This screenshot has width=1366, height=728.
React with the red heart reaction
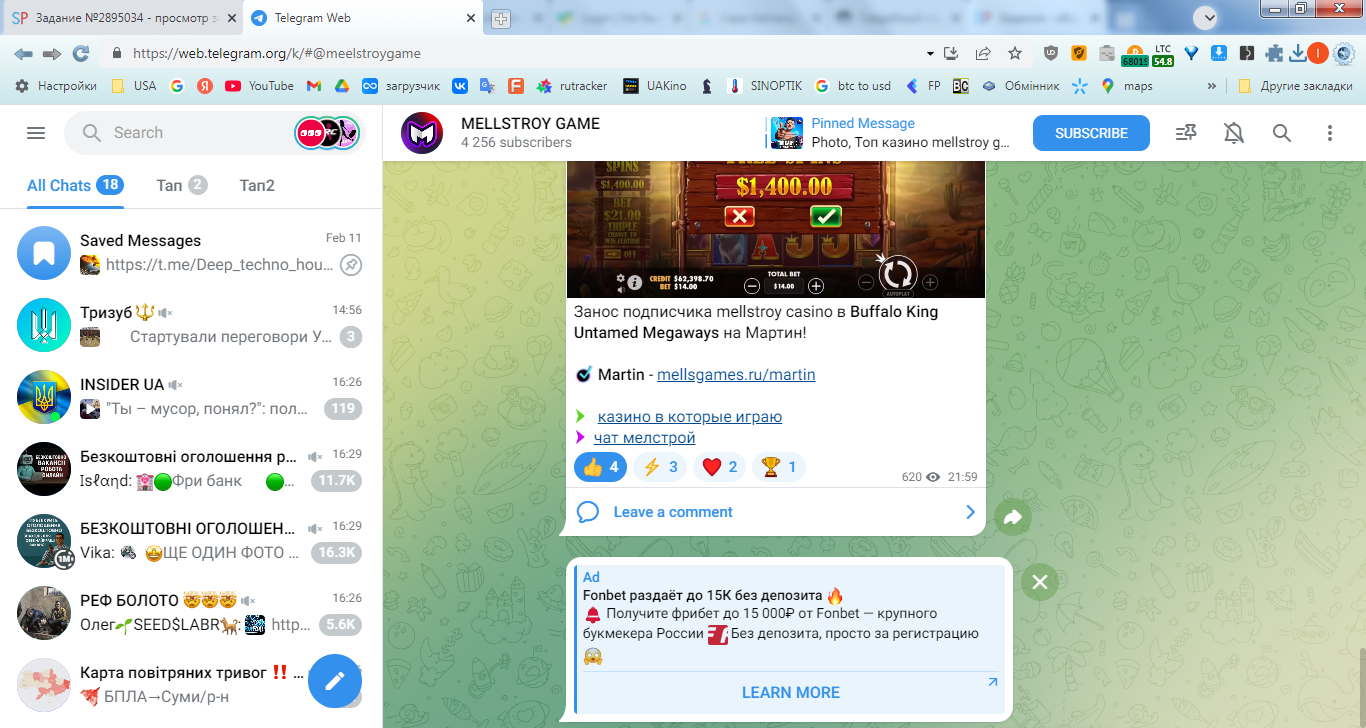(x=719, y=467)
